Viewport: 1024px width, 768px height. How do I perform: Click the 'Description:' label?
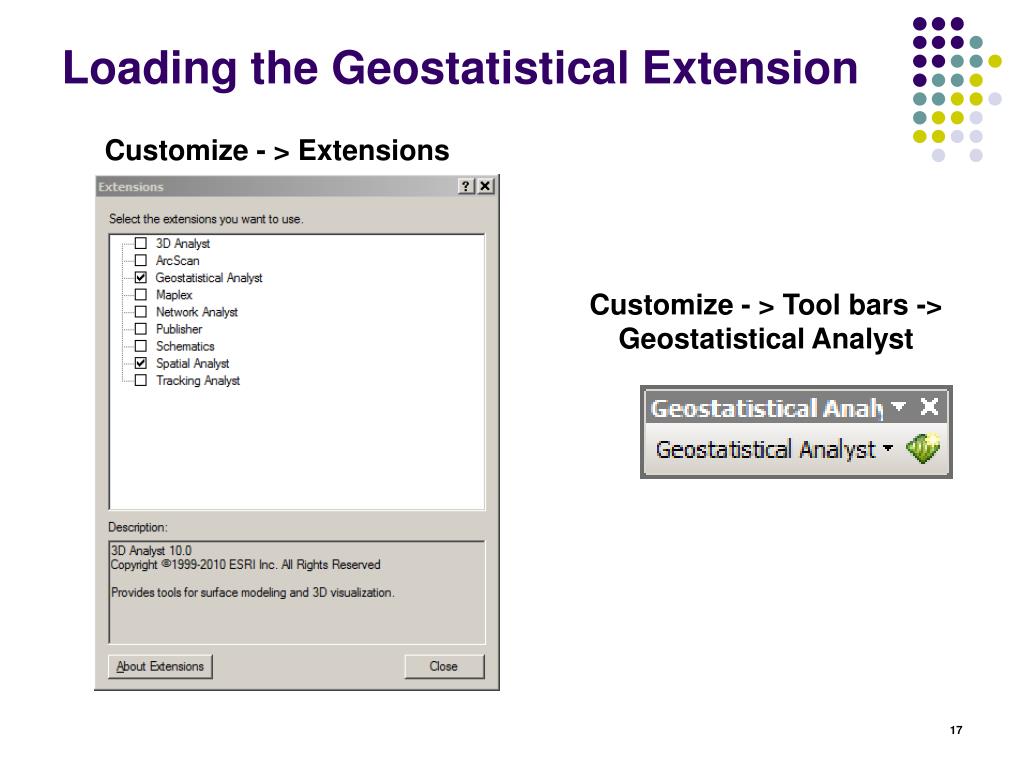[x=138, y=527]
